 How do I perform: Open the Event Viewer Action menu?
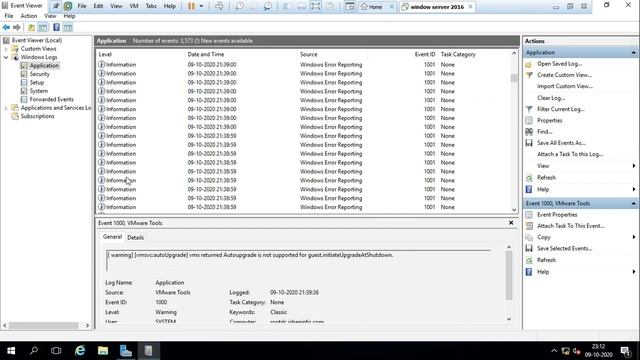(29, 16)
